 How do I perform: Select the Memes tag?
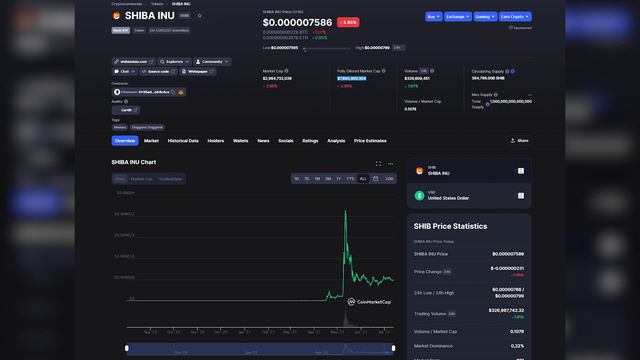pos(120,127)
